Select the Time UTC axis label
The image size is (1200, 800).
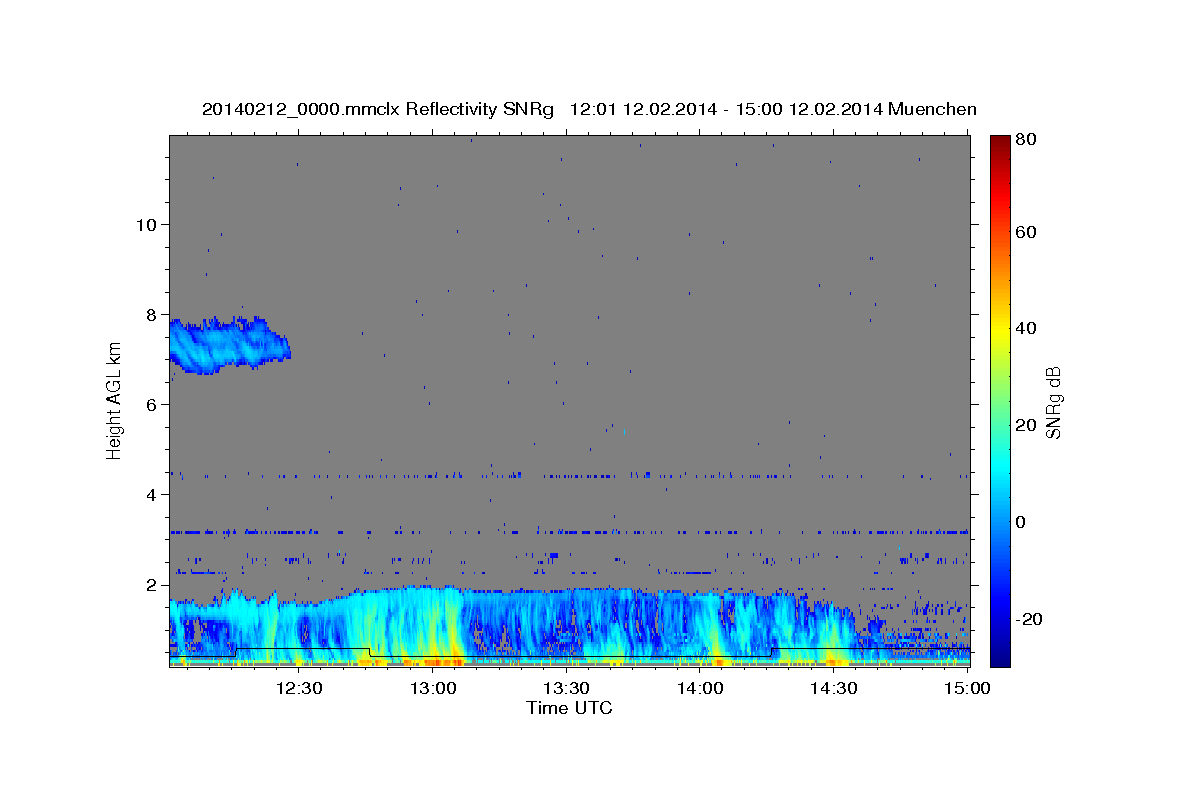click(569, 708)
